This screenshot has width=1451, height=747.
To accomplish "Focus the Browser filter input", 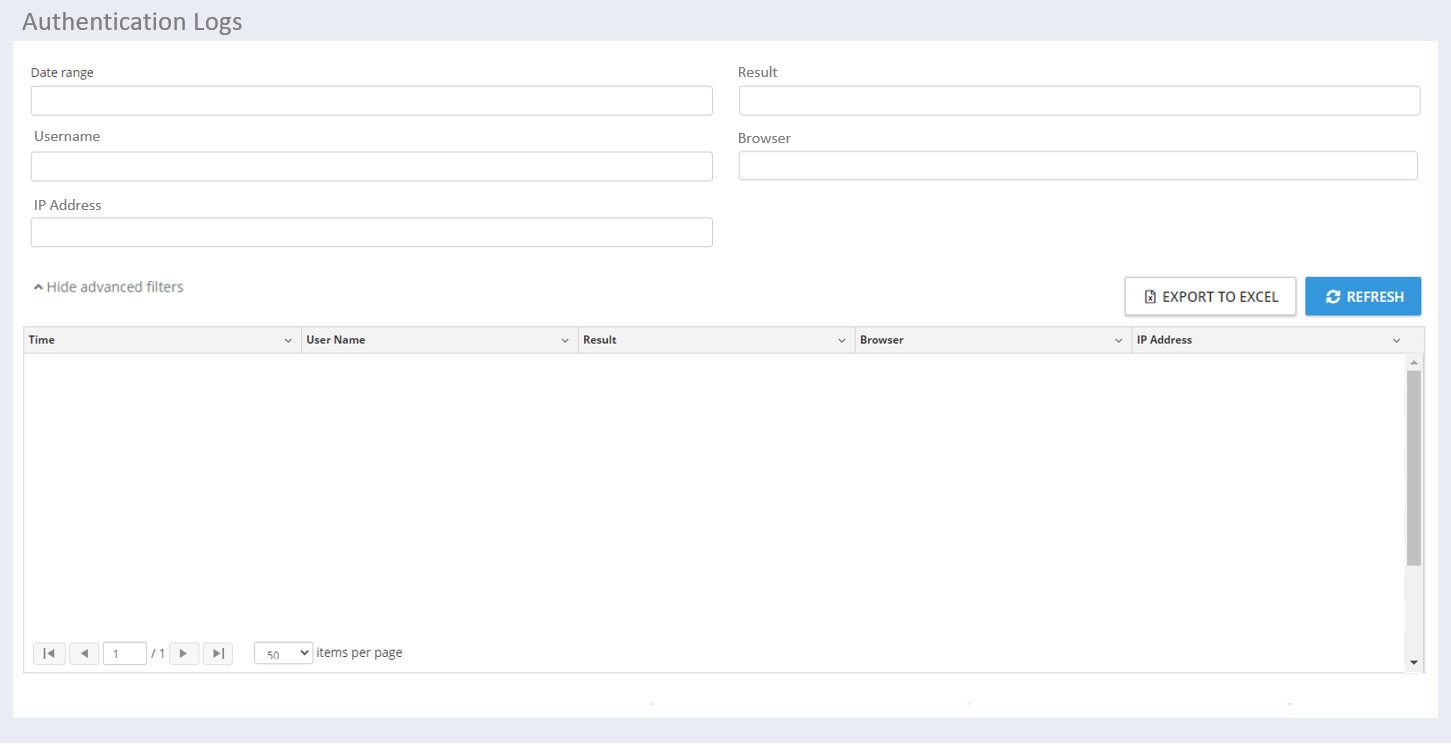I will coord(1078,166).
